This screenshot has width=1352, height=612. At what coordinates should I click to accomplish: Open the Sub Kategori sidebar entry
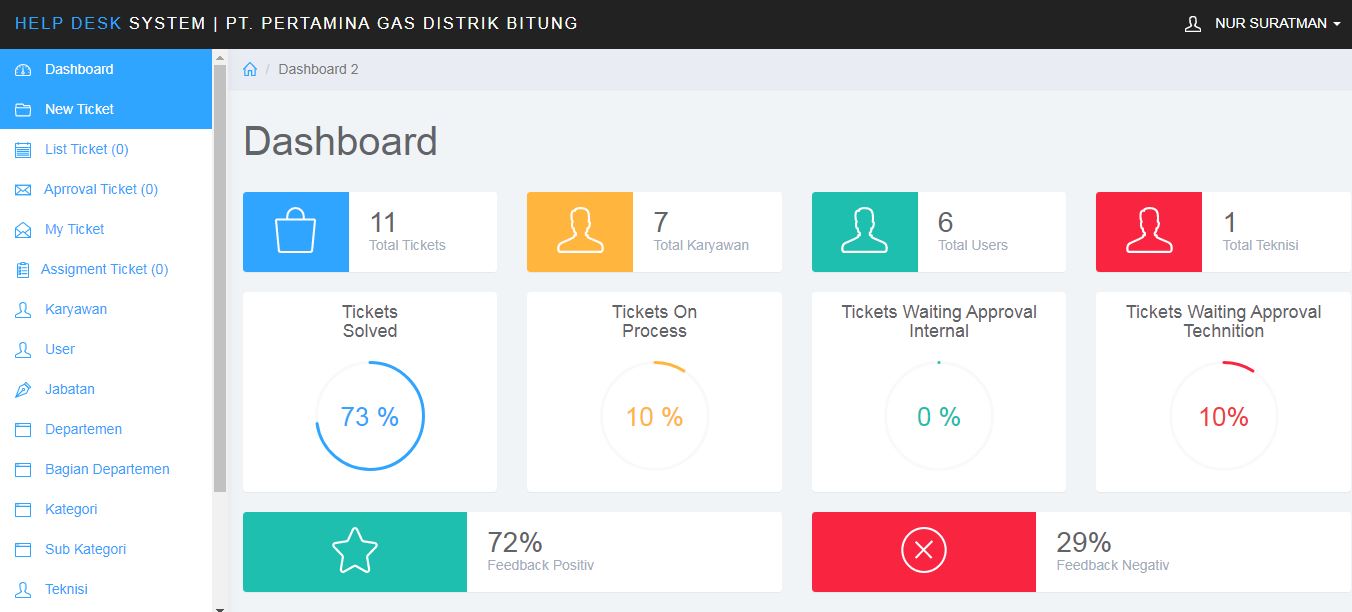pos(85,549)
